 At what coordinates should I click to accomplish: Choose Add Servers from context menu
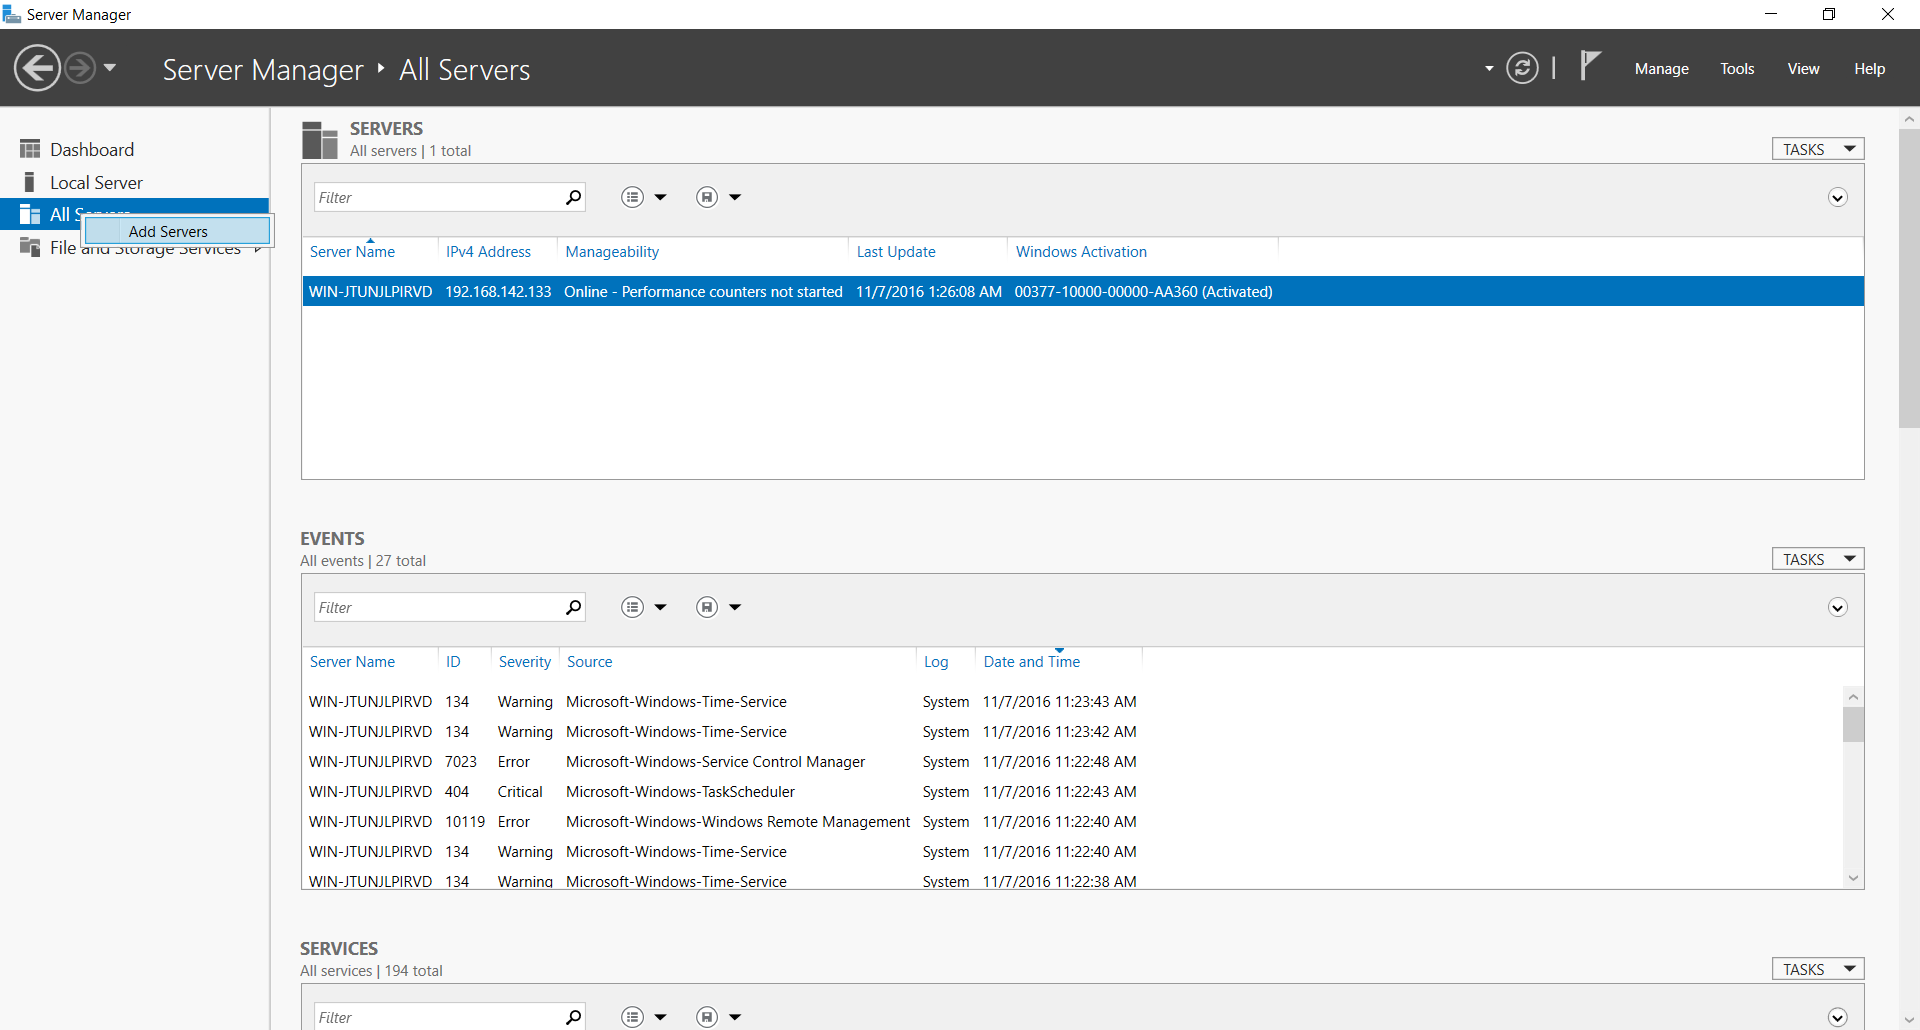point(177,231)
